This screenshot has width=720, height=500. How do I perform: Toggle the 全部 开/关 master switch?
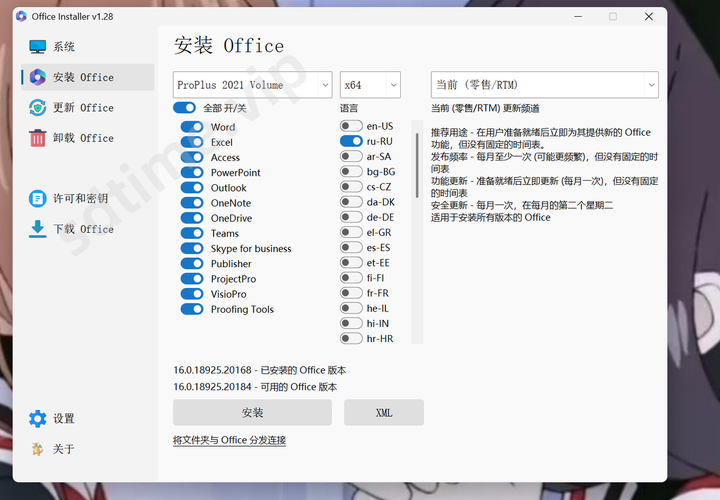(x=184, y=108)
